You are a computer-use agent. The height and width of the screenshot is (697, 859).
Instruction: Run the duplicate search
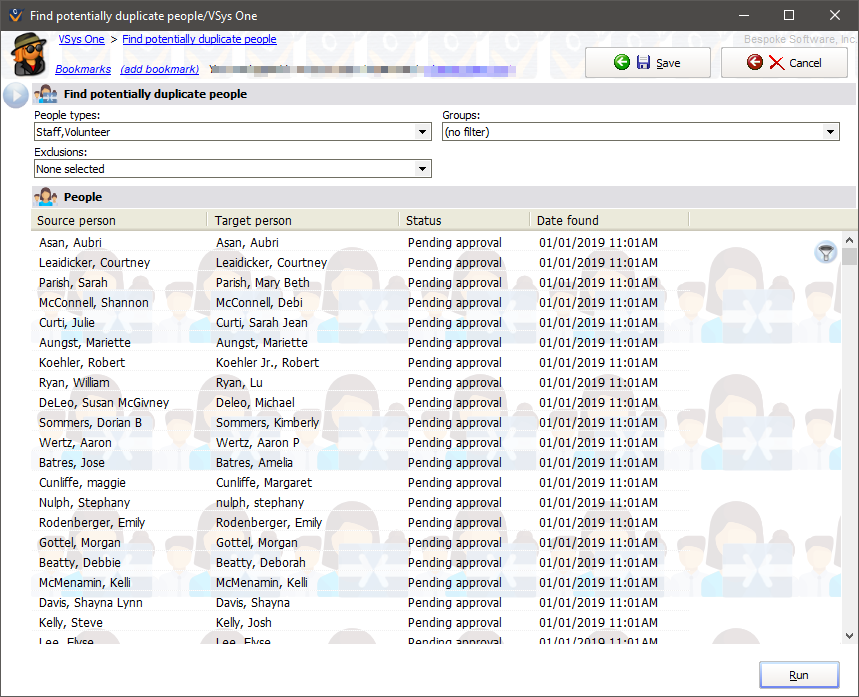tap(798, 675)
